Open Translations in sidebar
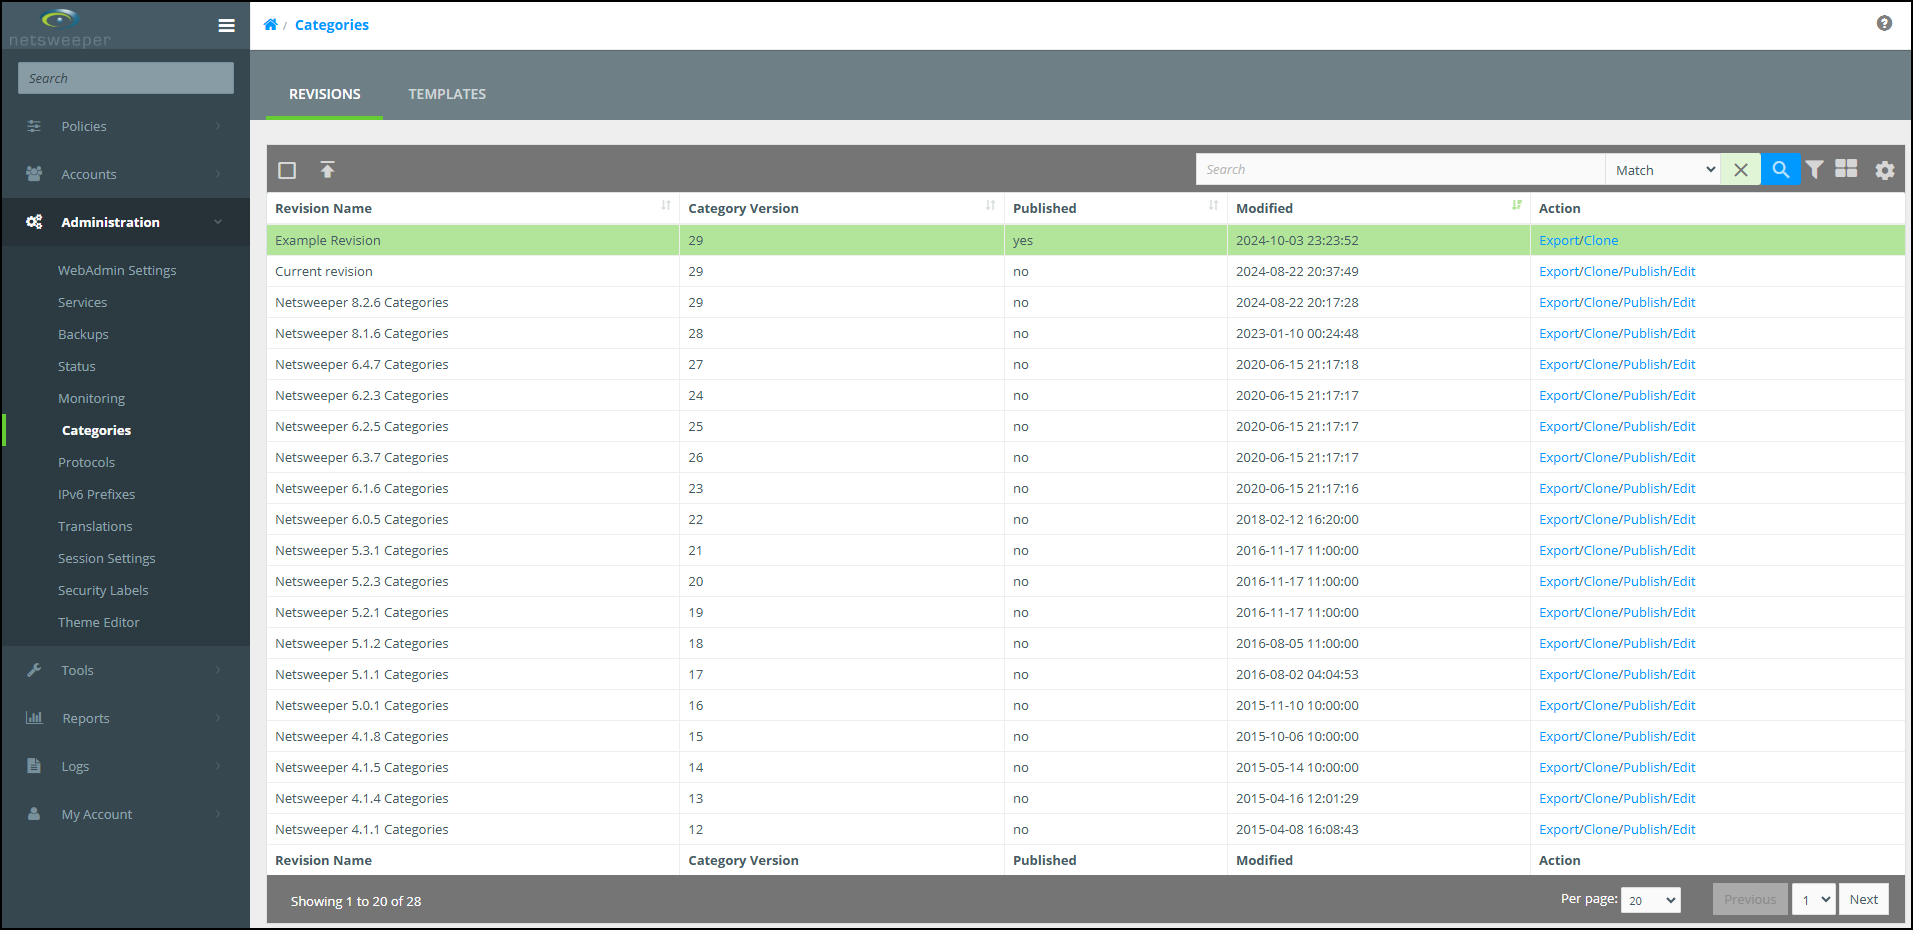 pos(95,526)
